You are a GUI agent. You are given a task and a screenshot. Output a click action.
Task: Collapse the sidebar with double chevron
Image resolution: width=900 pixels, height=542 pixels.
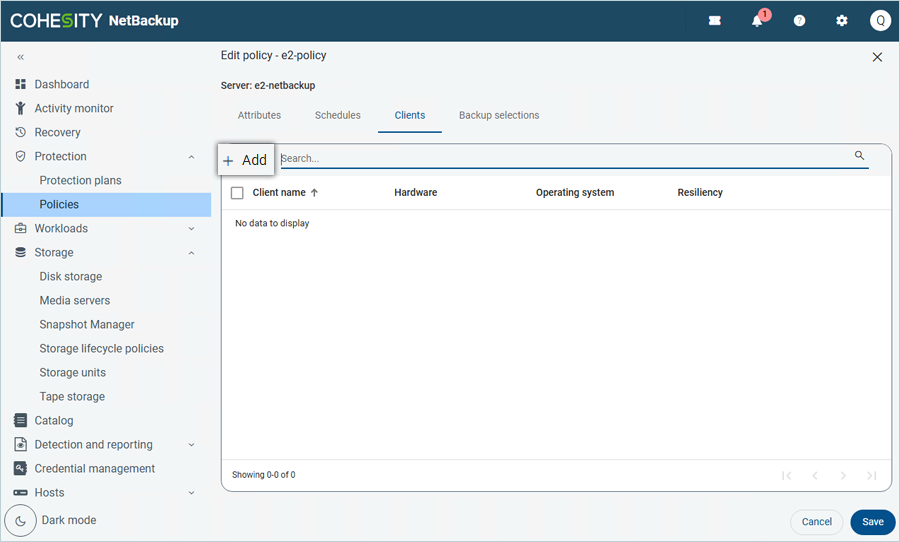click(x=21, y=58)
